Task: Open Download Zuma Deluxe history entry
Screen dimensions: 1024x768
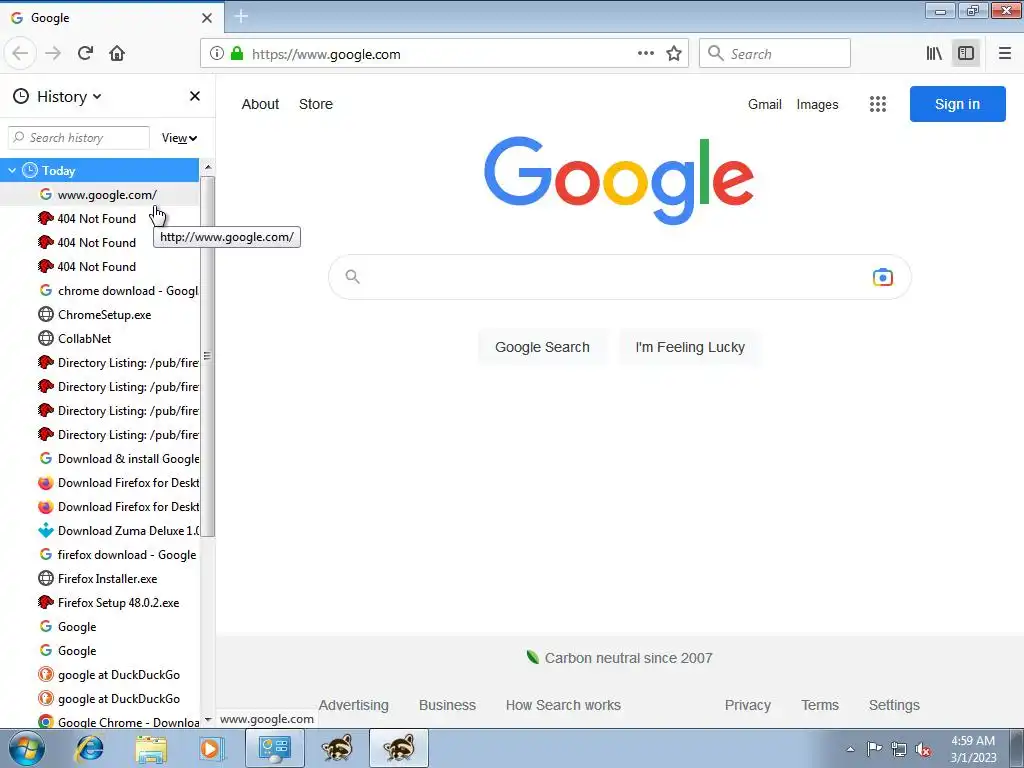Action: click(x=99, y=531)
